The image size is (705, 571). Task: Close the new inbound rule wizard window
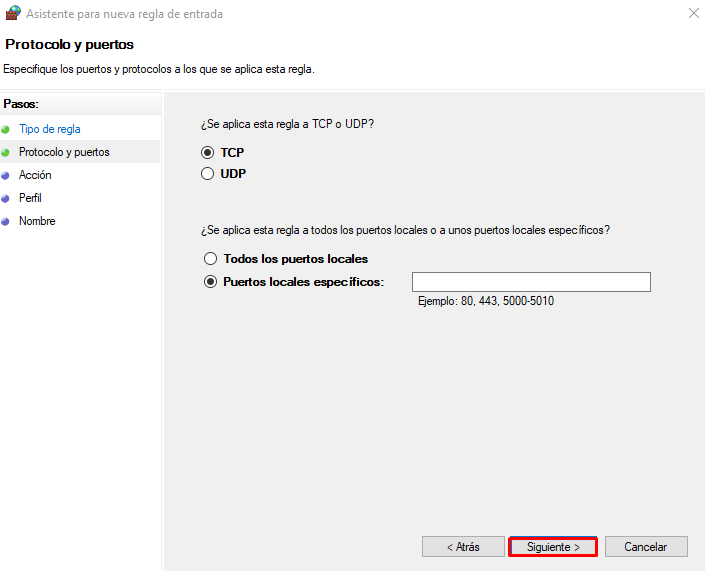694,14
